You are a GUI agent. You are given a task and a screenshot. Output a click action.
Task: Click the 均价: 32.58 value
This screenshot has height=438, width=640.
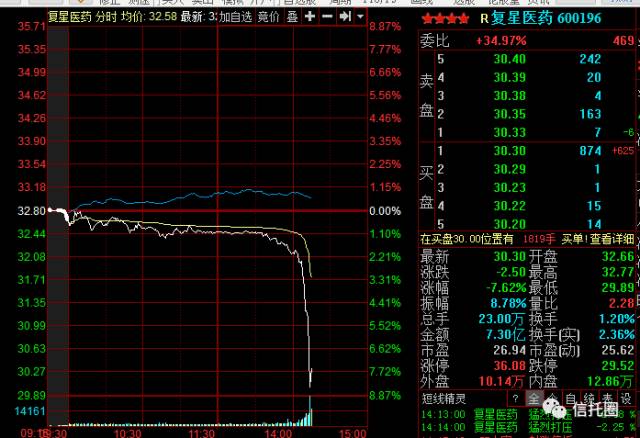pos(149,17)
